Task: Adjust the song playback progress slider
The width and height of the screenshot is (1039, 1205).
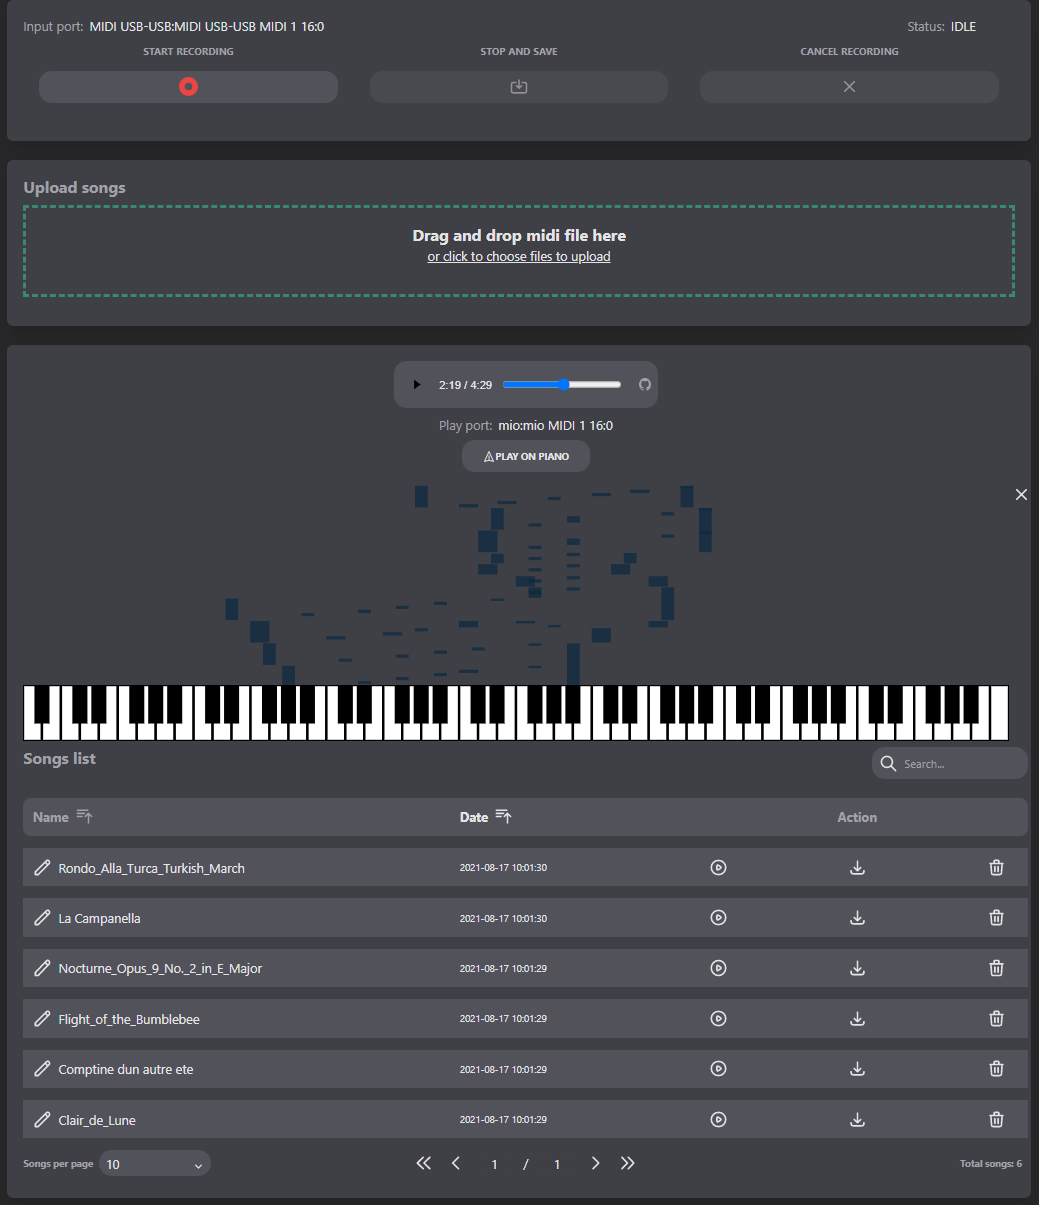Action: pyautogui.click(x=562, y=385)
